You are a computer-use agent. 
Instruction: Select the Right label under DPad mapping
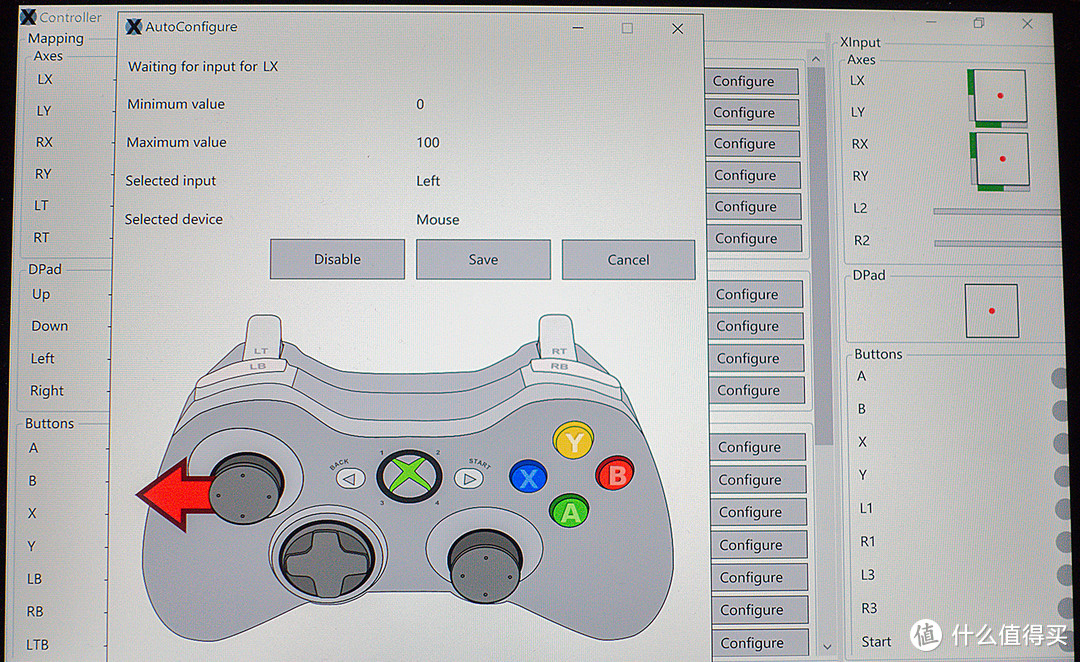pyautogui.click(x=47, y=391)
